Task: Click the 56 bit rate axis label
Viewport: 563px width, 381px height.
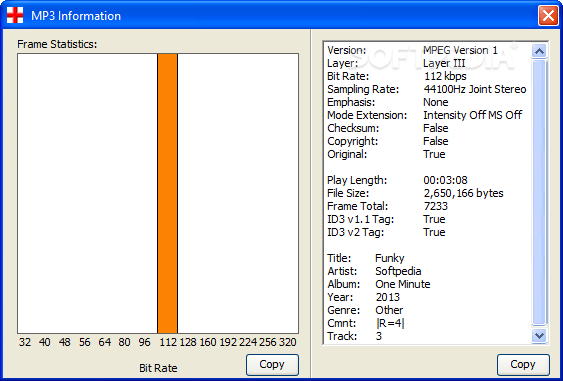Action: pos(85,342)
